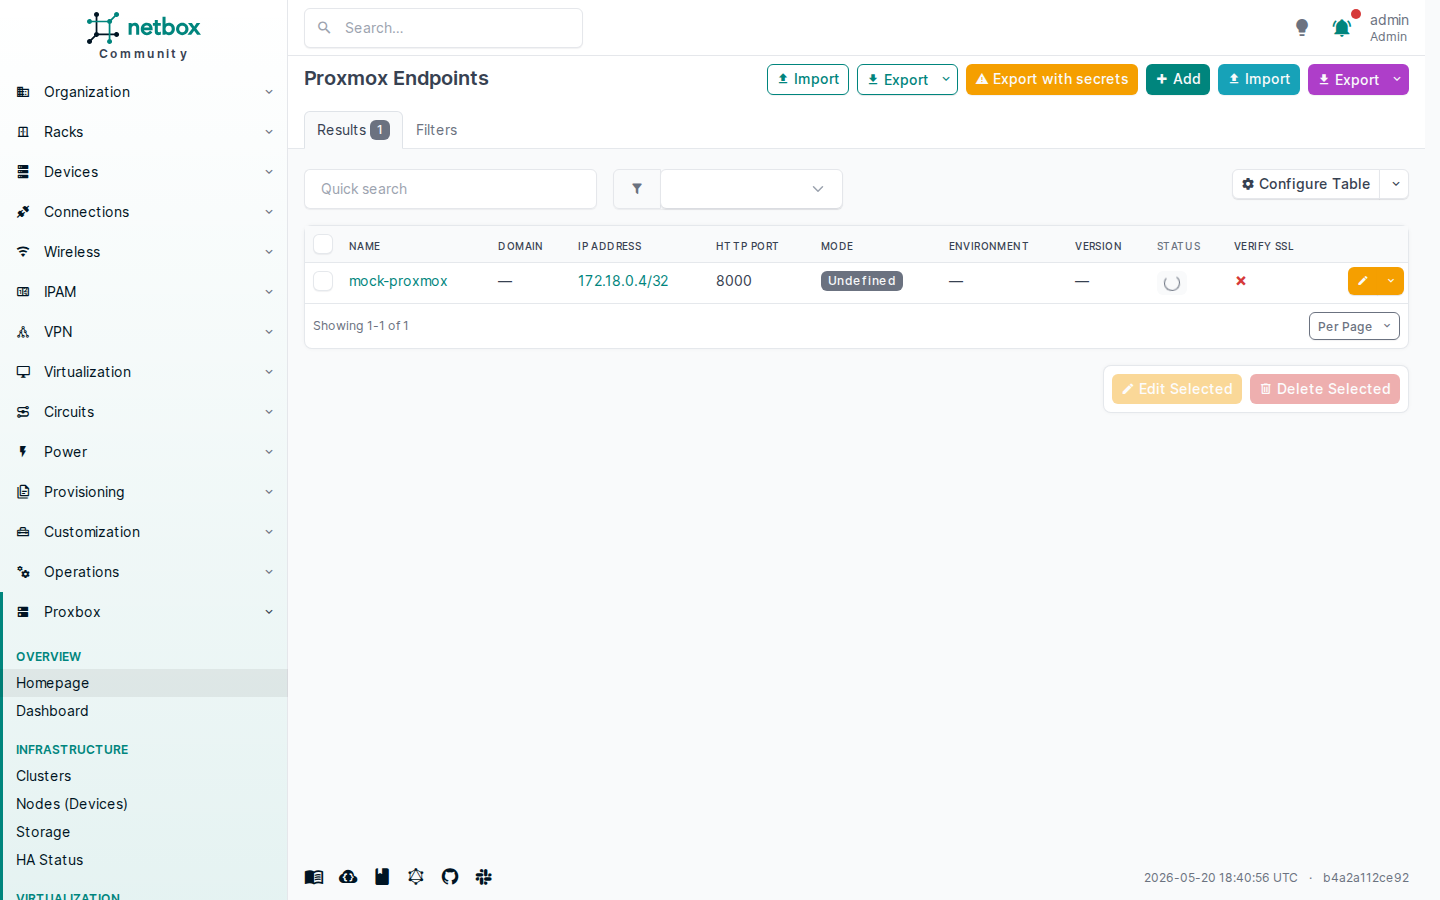
Task: Sort by the Name column header
Action: coord(365,246)
